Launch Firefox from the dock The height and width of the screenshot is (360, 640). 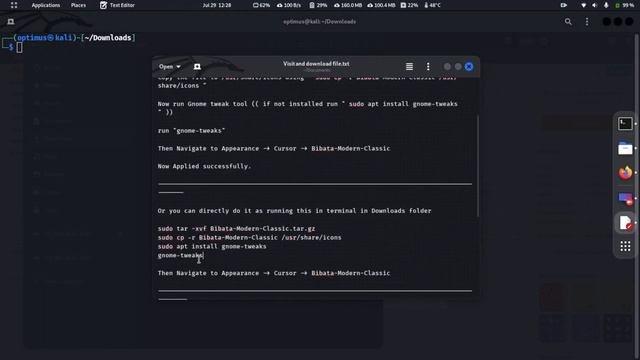(x=625, y=173)
